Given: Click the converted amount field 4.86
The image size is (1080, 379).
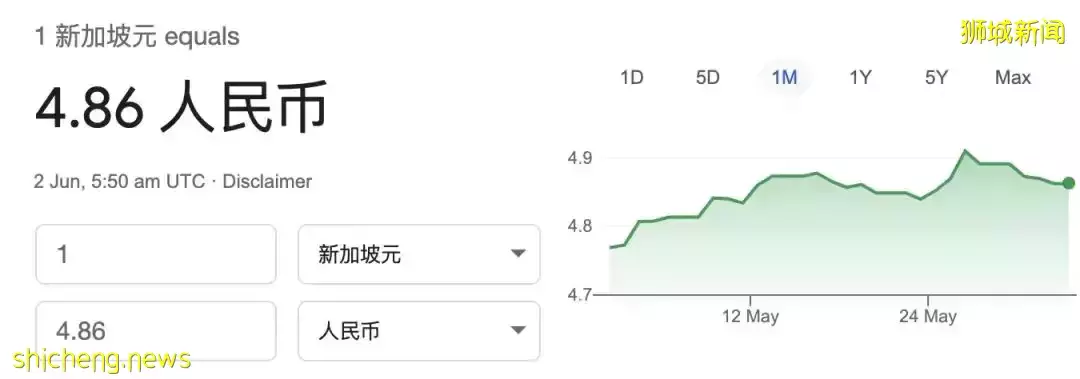Looking at the screenshot, I should (x=156, y=331).
